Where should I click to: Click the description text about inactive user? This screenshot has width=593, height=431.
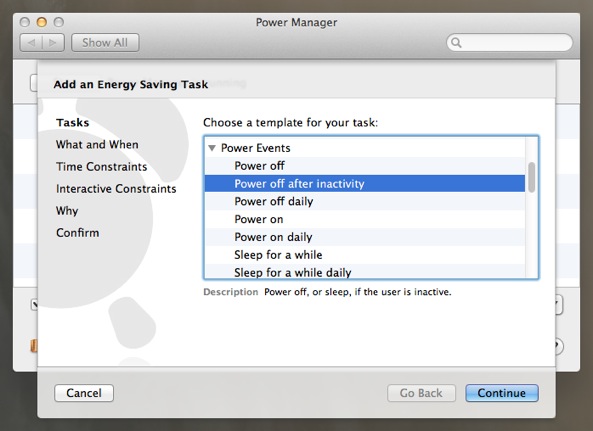[x=358, y=292]
